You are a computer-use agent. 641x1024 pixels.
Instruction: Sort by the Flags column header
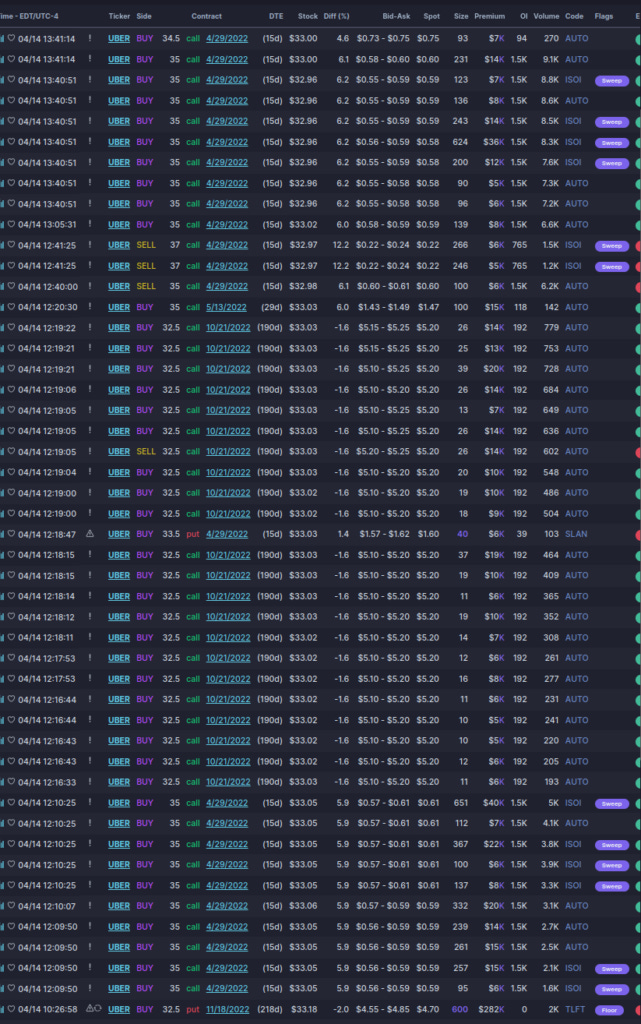coord(604,16)
